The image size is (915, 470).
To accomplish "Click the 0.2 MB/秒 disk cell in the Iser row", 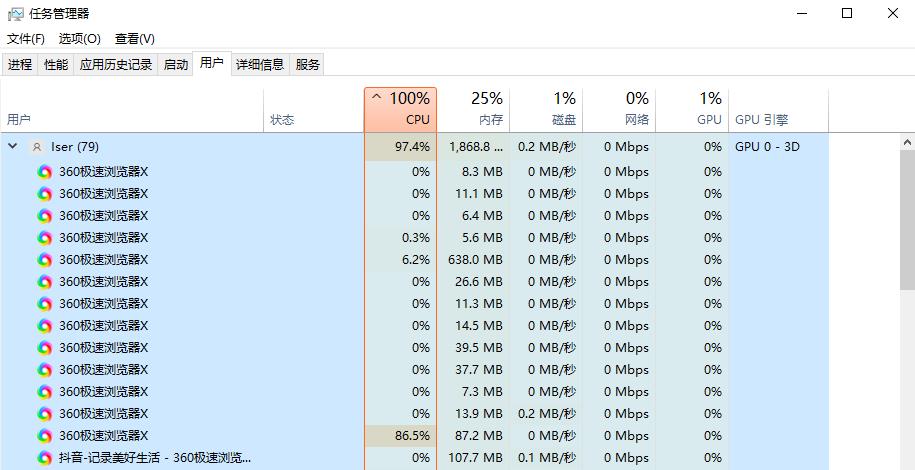I will [x=547, y=147].
